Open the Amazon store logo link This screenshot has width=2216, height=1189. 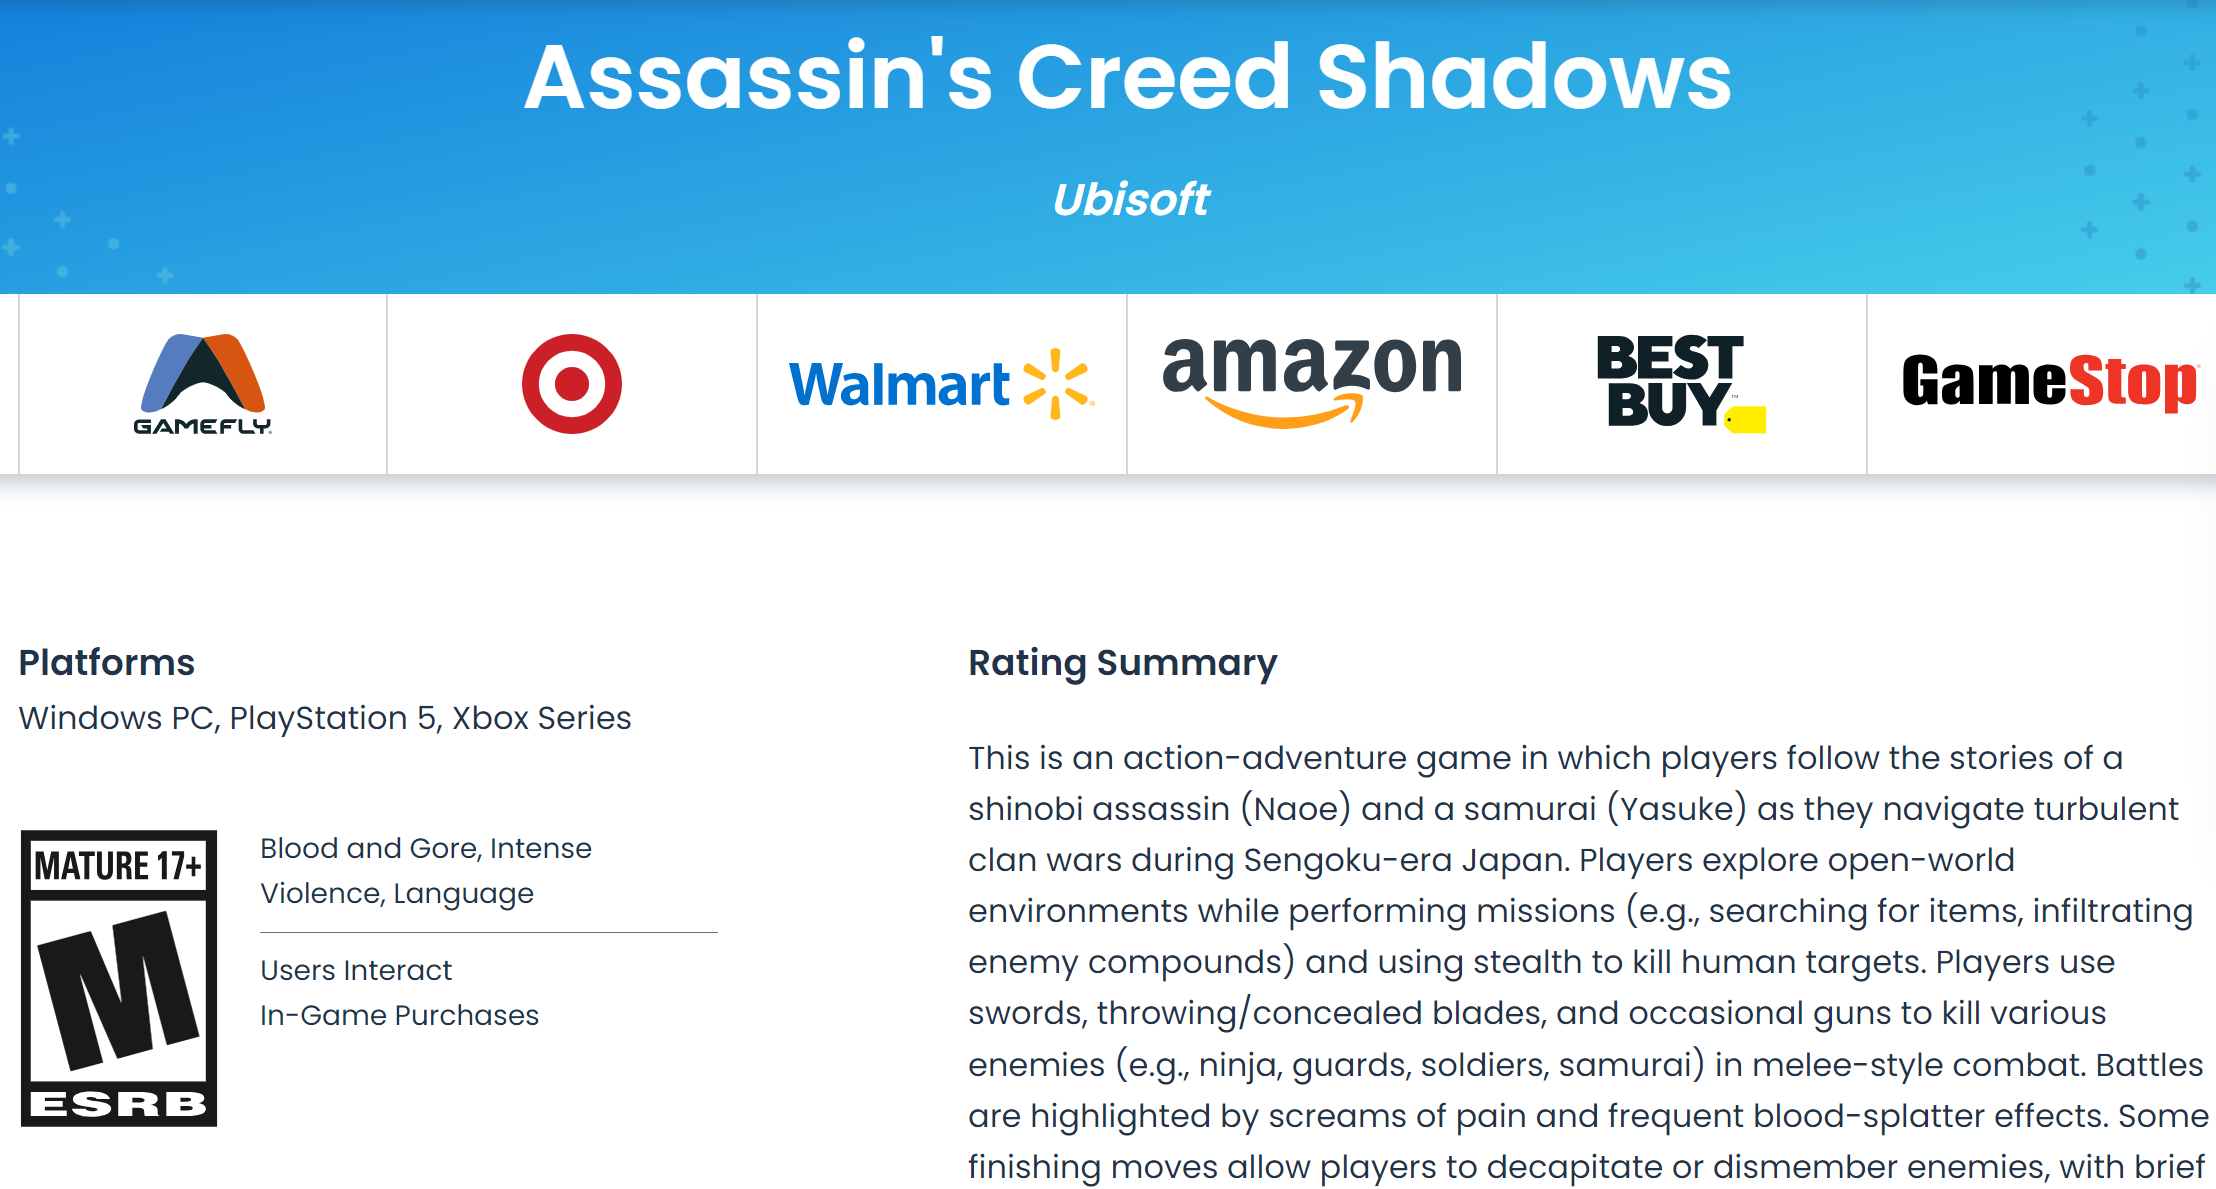(x=1312, y=378)
